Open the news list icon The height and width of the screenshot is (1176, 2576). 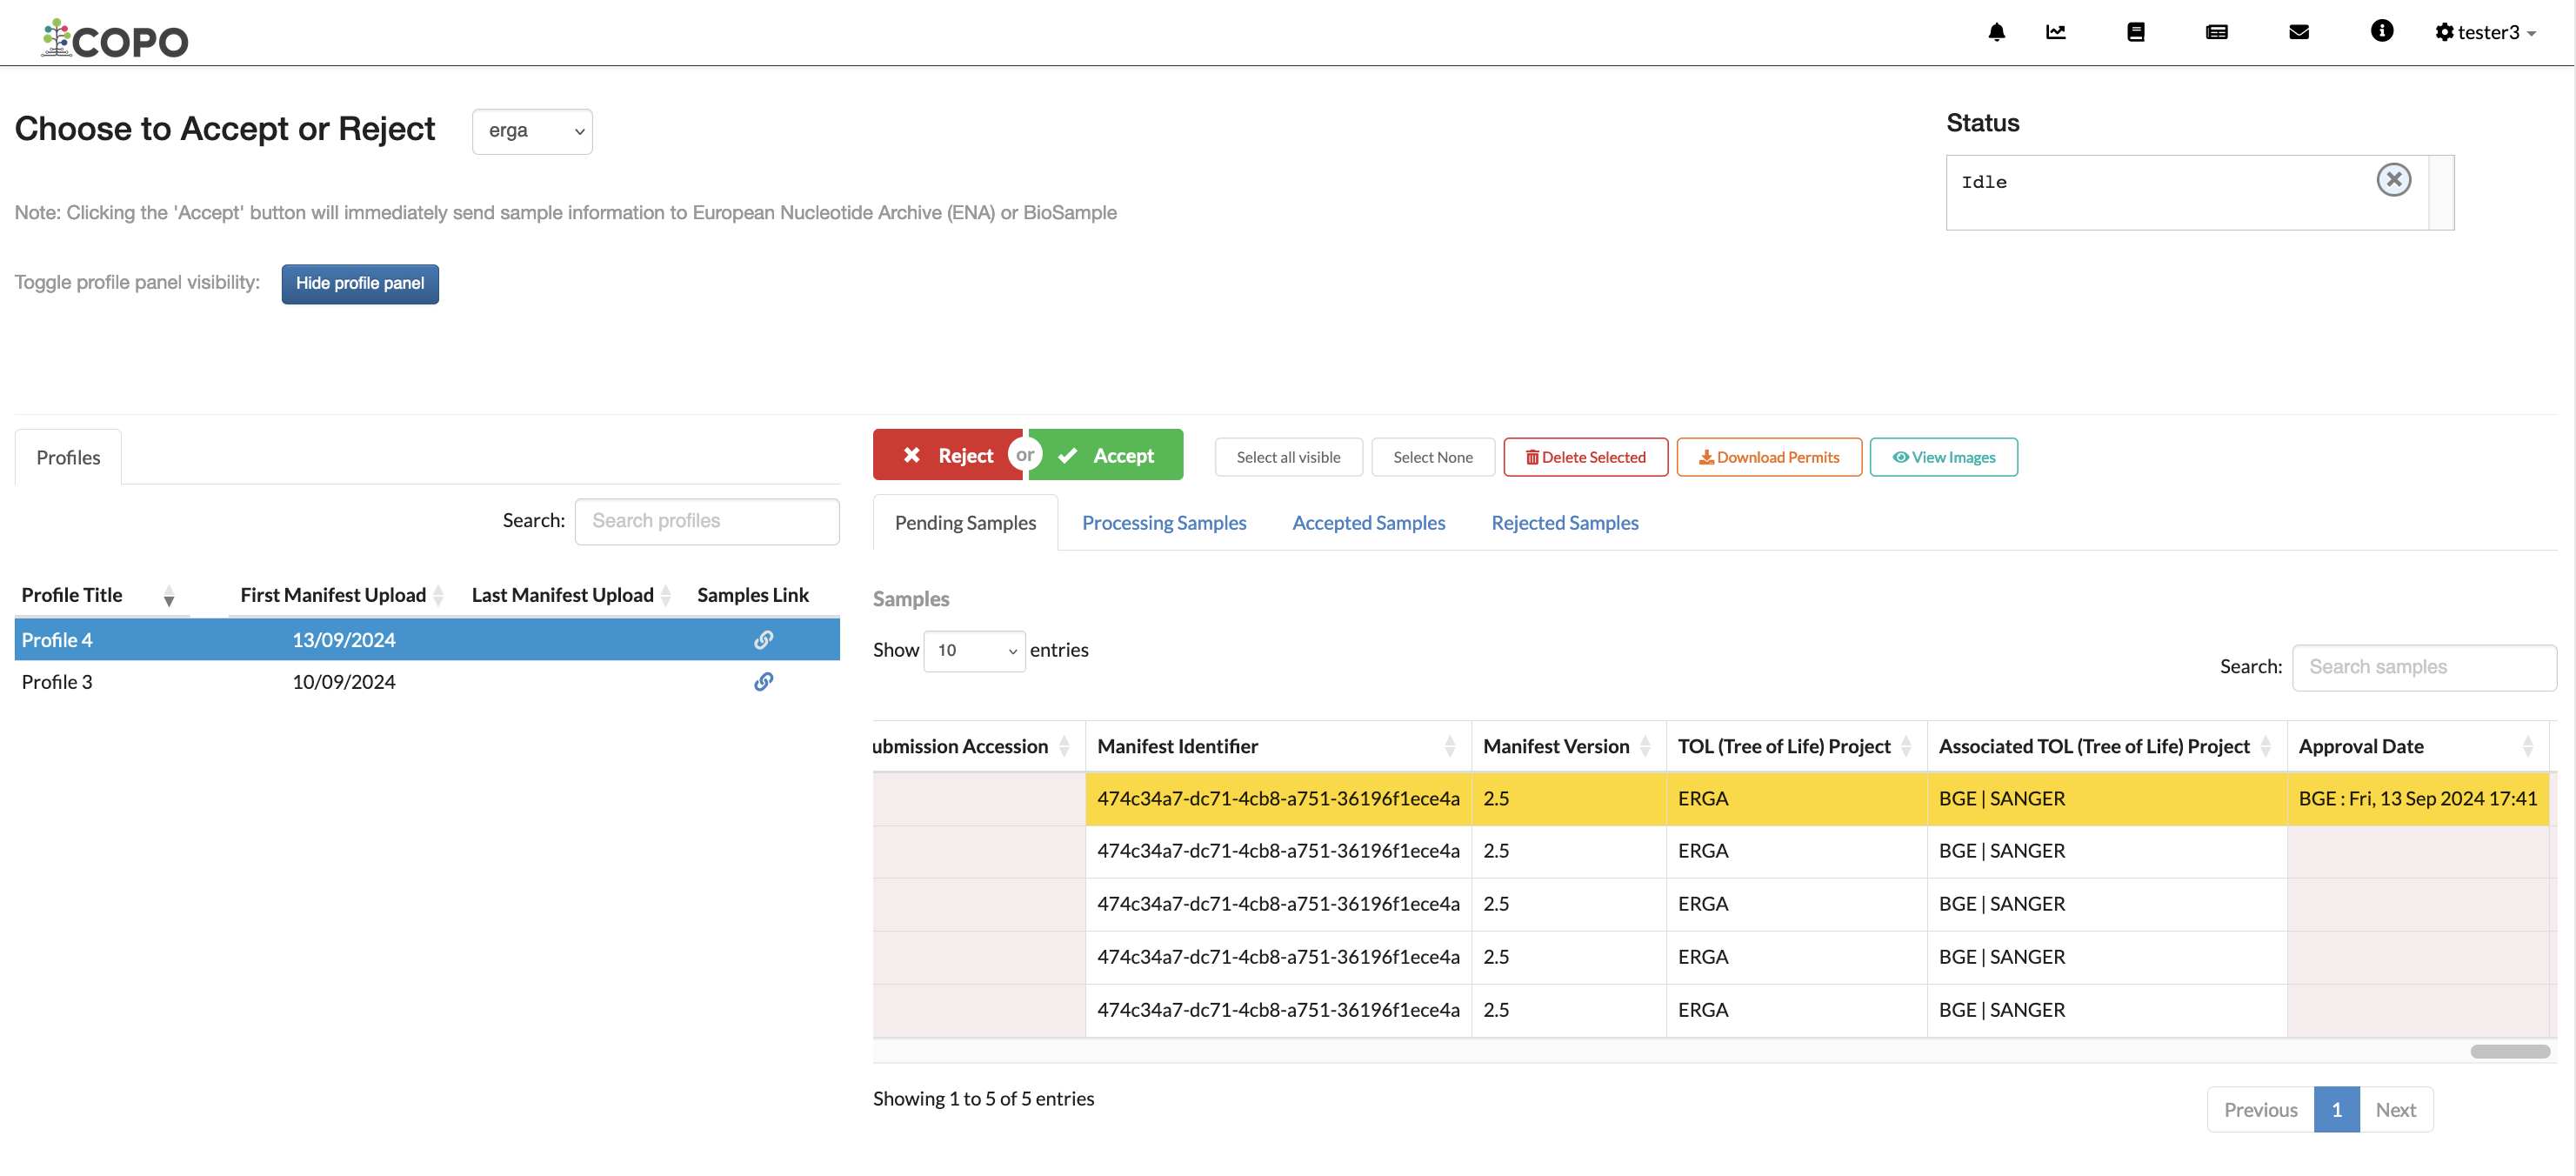[x=2216, y=32]
